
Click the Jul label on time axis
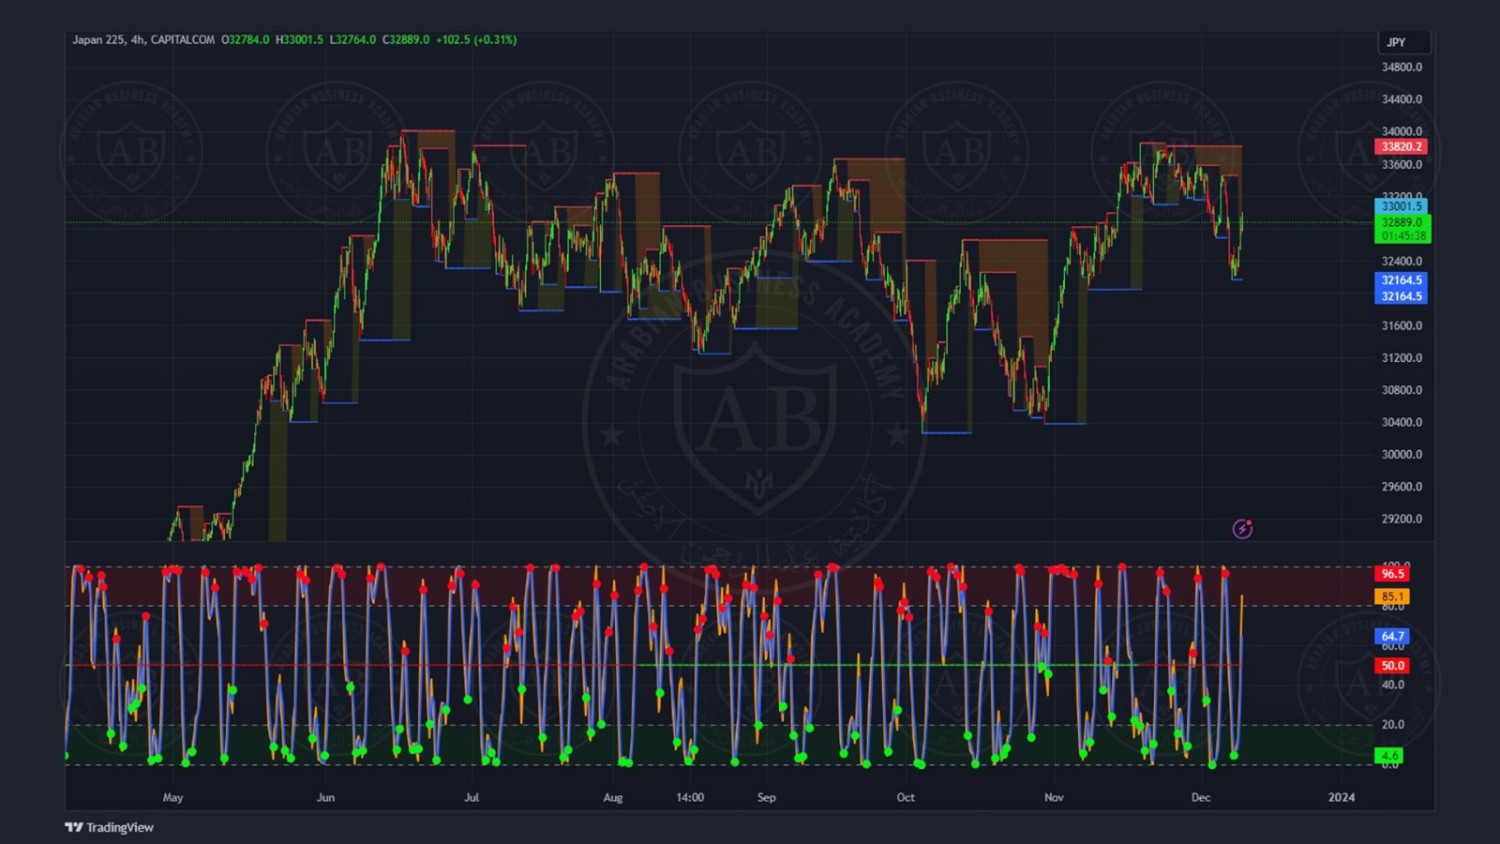471,797
